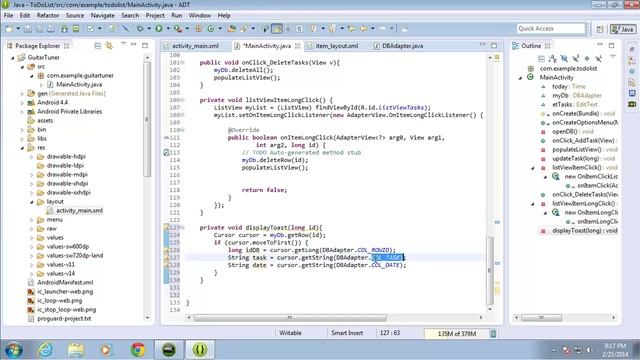
Task: Open File Explorer from the taskbar
Action: (76, 350)
